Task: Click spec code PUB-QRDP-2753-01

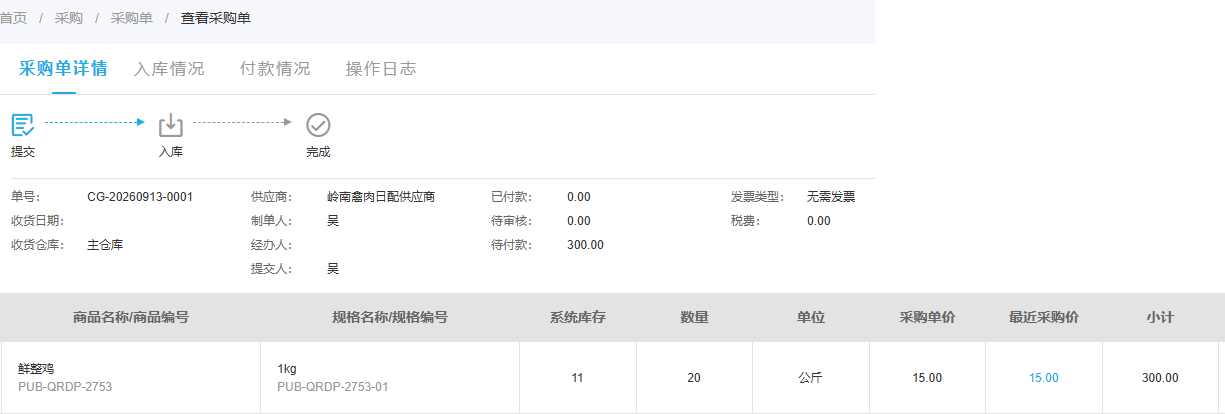Action: coord(333,386)
